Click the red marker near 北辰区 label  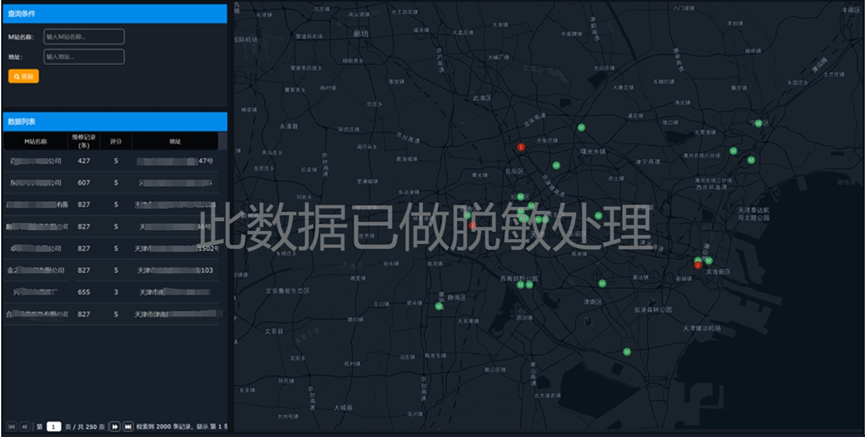pos(521,147)
